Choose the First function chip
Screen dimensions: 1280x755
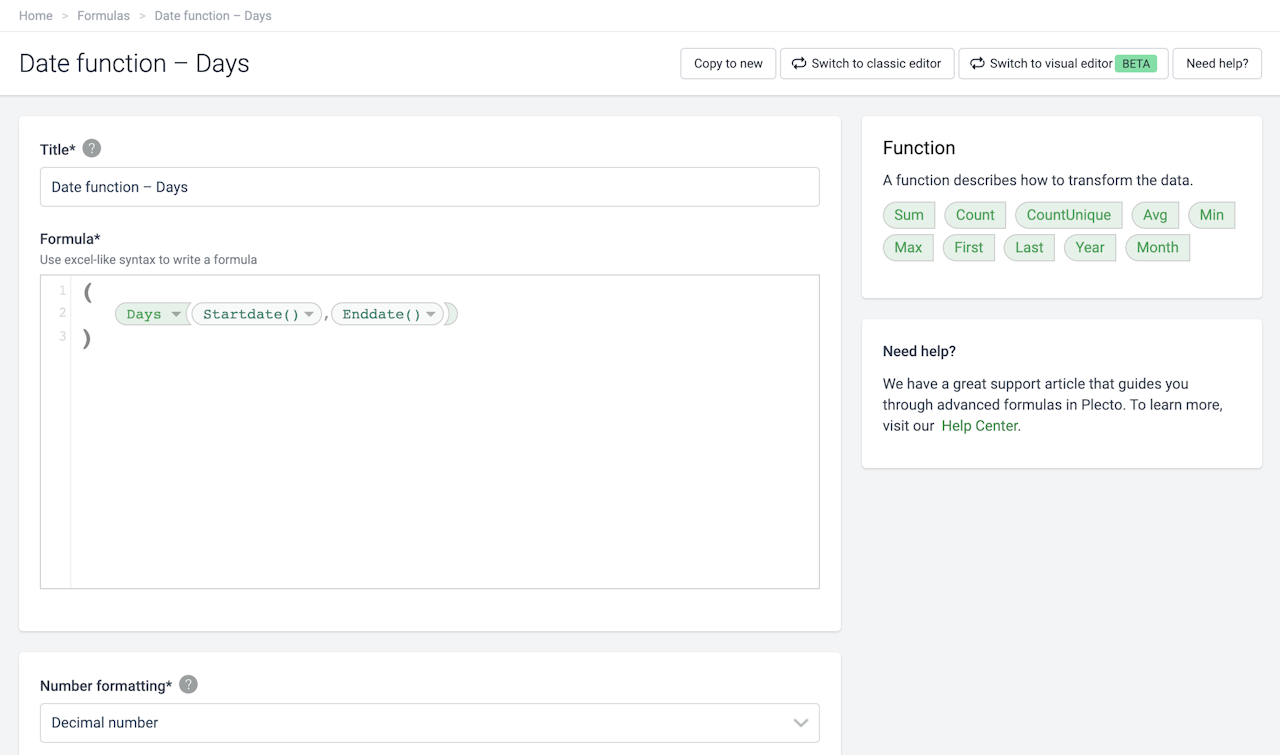pos(968,248)
